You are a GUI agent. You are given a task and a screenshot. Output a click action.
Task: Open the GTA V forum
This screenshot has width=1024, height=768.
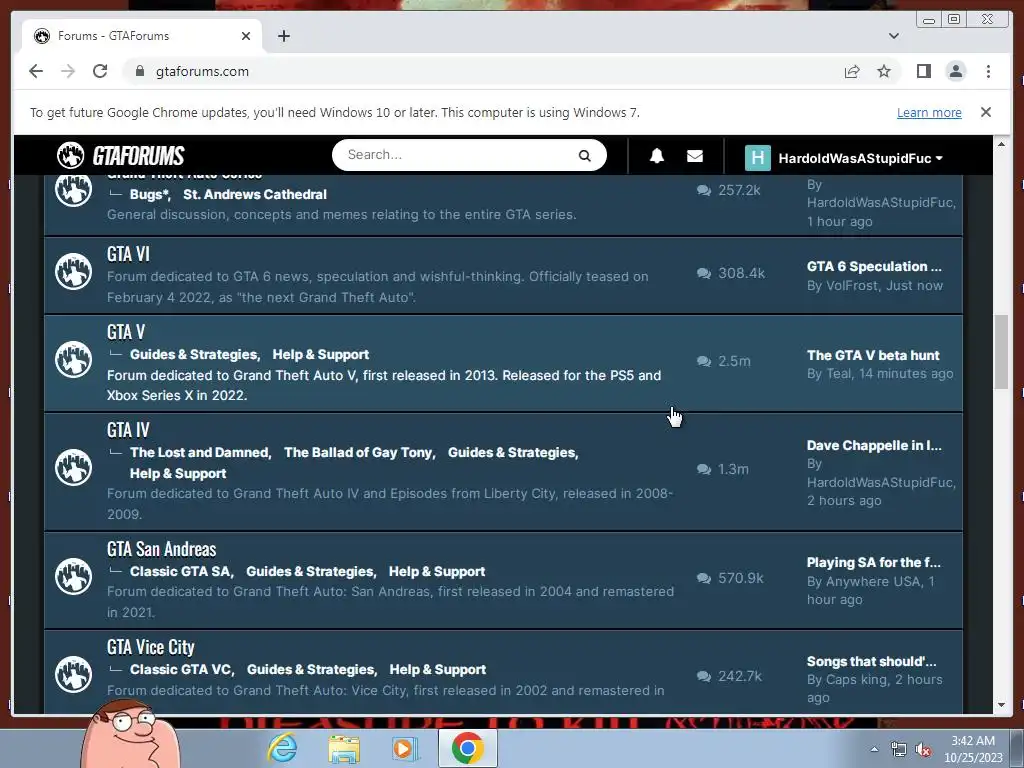tap(125, 332)
